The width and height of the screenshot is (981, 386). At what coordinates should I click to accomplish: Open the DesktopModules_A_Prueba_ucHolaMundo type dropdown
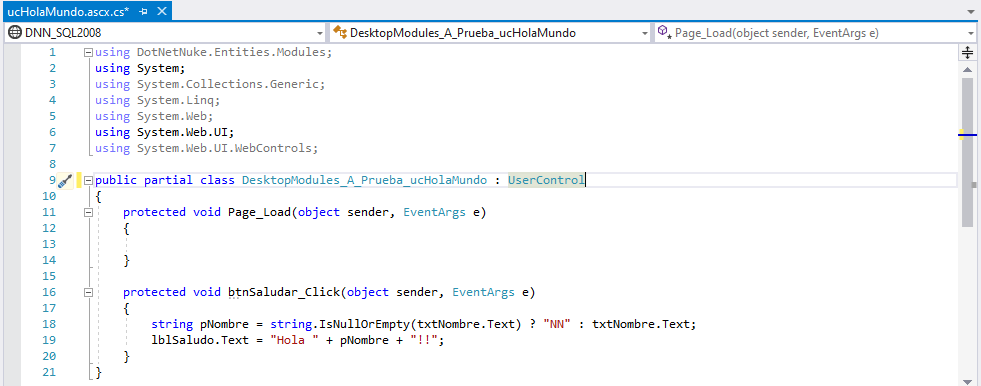point(645,33)
